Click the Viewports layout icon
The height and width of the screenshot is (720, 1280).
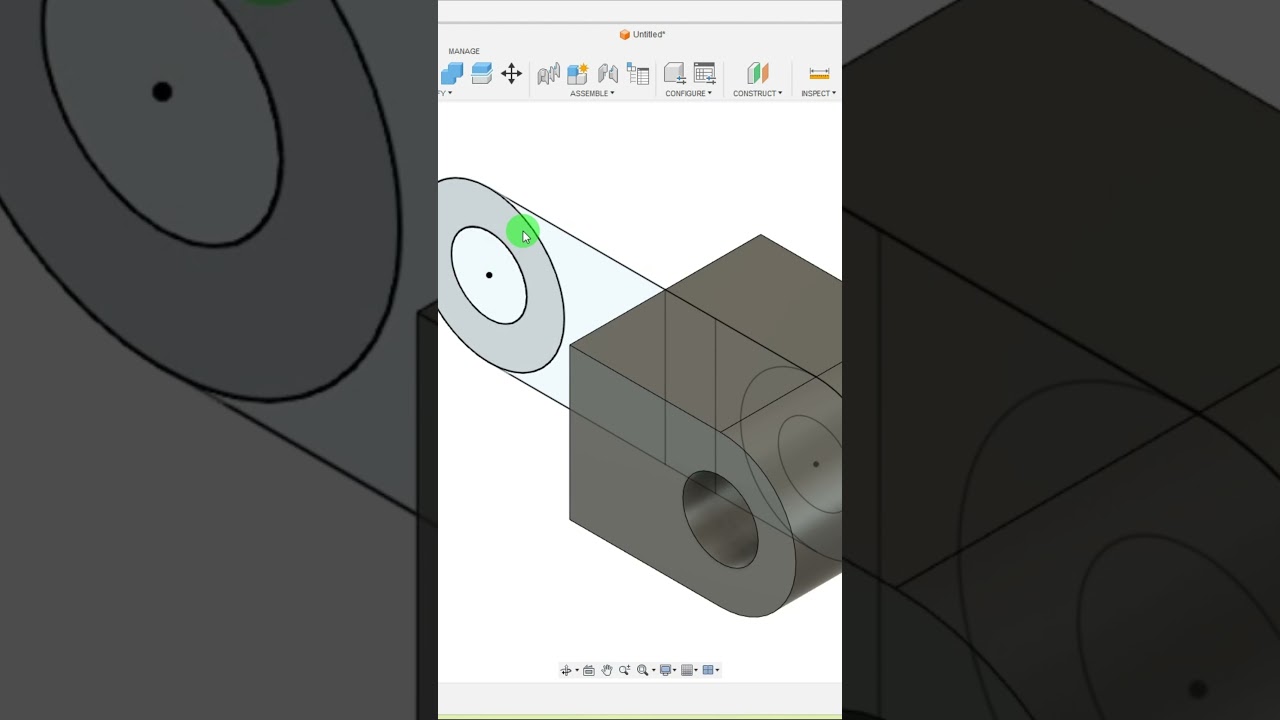[708, 670]
